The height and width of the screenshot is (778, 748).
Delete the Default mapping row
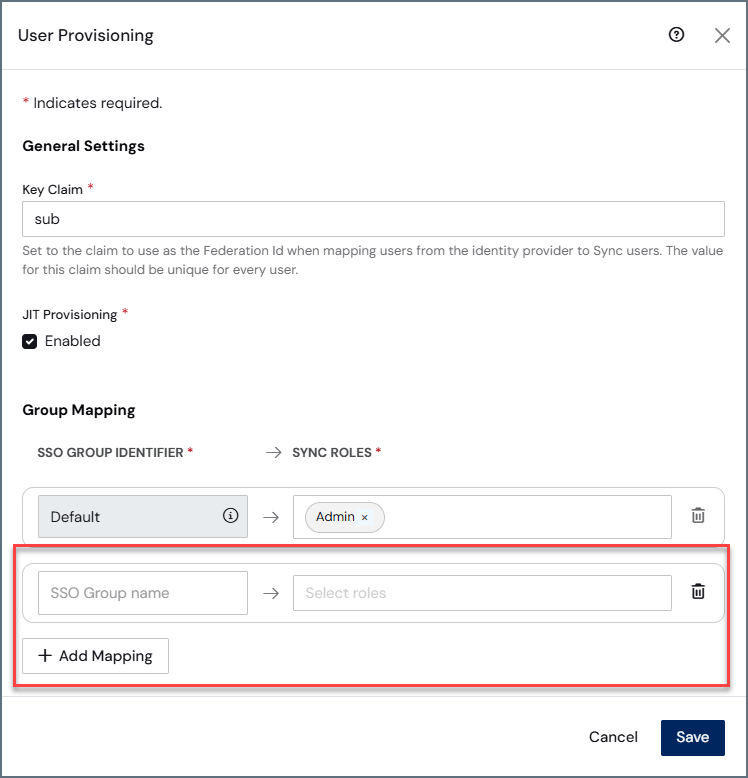tap(698, 516)
